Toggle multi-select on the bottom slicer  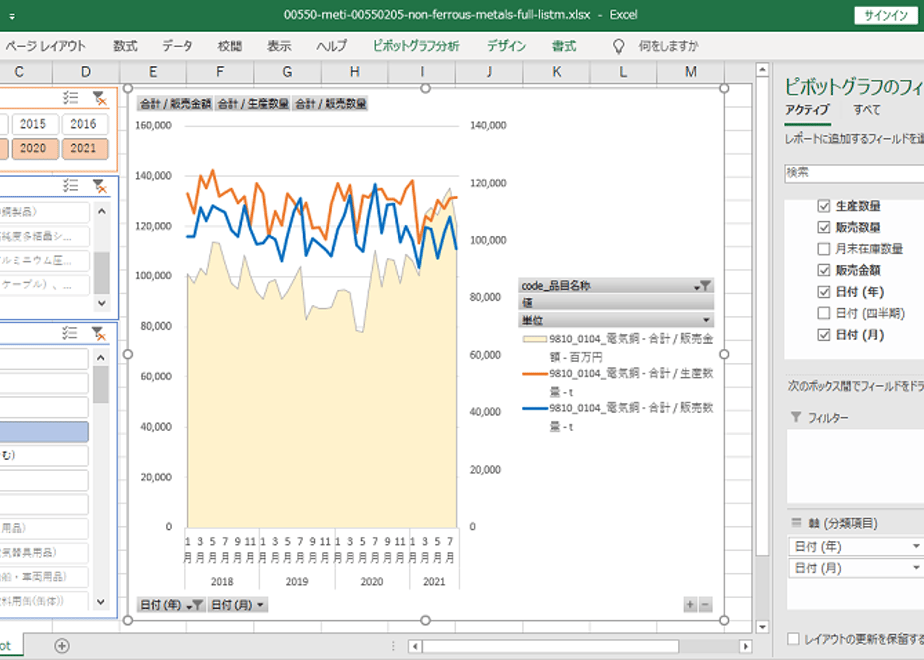click(70, 332)
